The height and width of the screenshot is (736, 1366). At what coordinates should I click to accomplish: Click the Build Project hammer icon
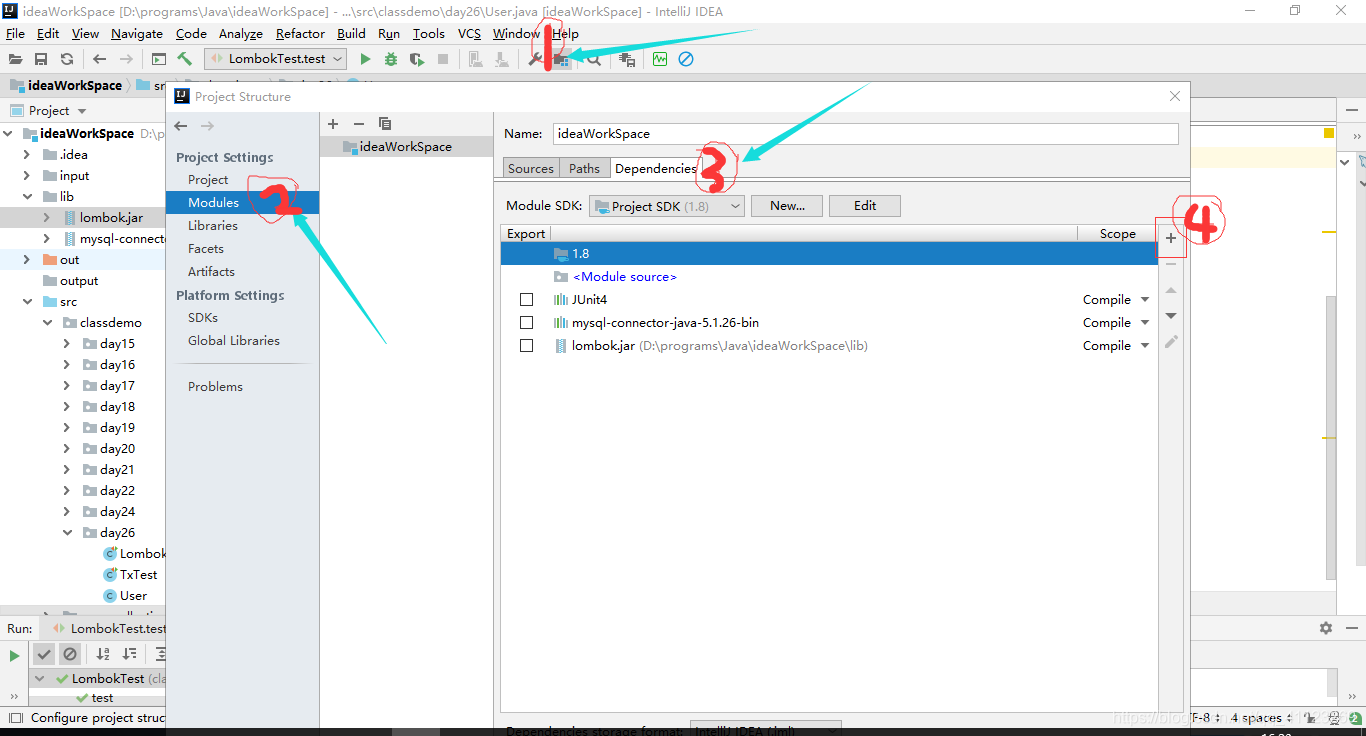coord(185,59)
